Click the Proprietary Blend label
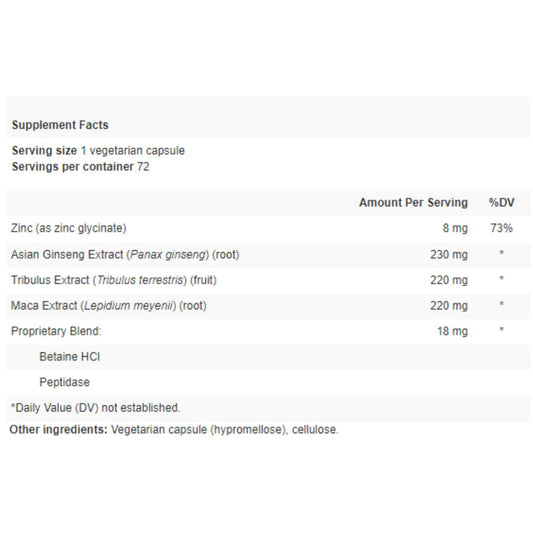This screenshot has width=533, height=533. [56, 331]
